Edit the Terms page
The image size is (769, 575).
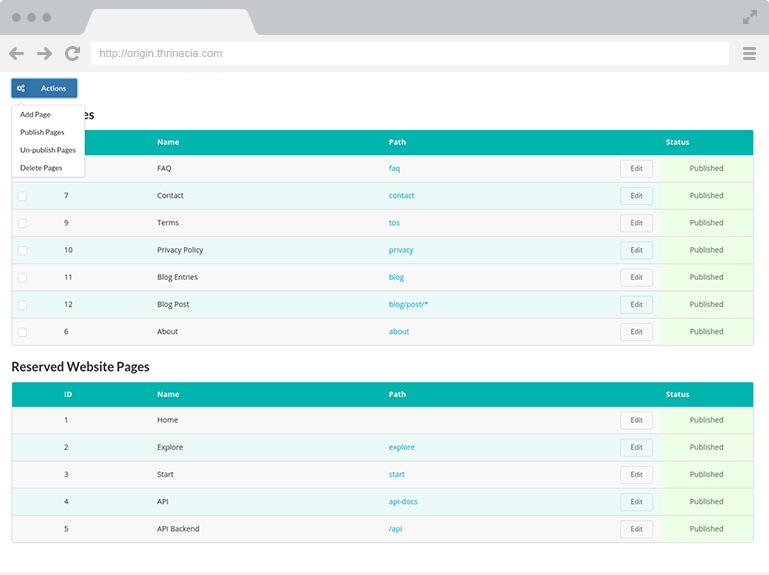click(636, 223)
